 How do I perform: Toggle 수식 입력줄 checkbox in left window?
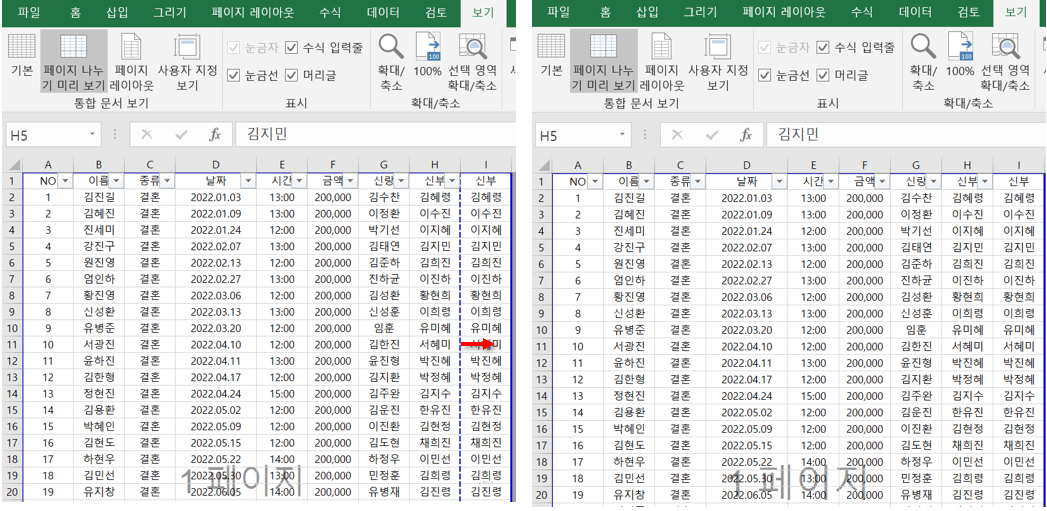[291, 47]
